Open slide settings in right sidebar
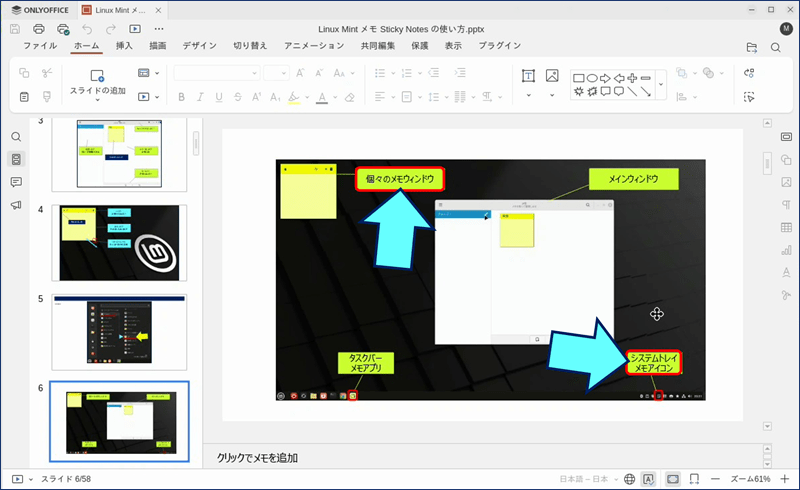800x490 pixels. (786, 137)
